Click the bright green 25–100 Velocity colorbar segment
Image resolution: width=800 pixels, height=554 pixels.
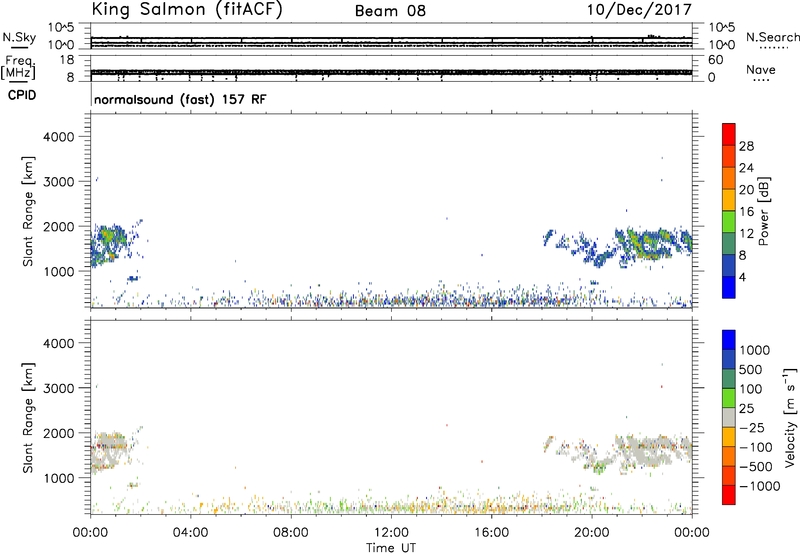(x=729, y=398)
